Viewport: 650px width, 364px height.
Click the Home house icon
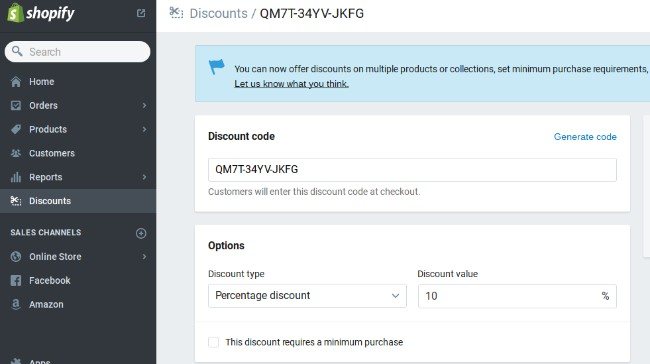click(16, 82)
